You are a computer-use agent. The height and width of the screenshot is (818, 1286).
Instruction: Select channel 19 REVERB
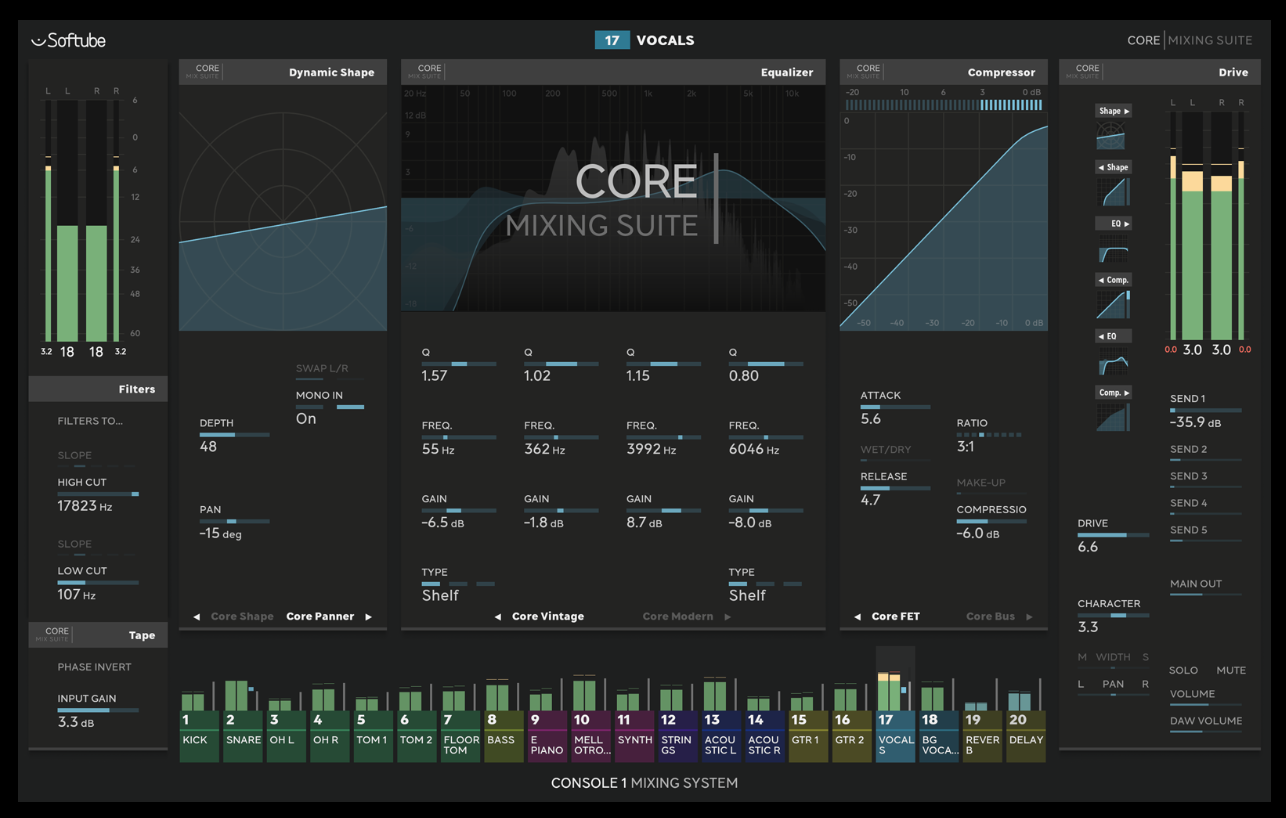982,736
